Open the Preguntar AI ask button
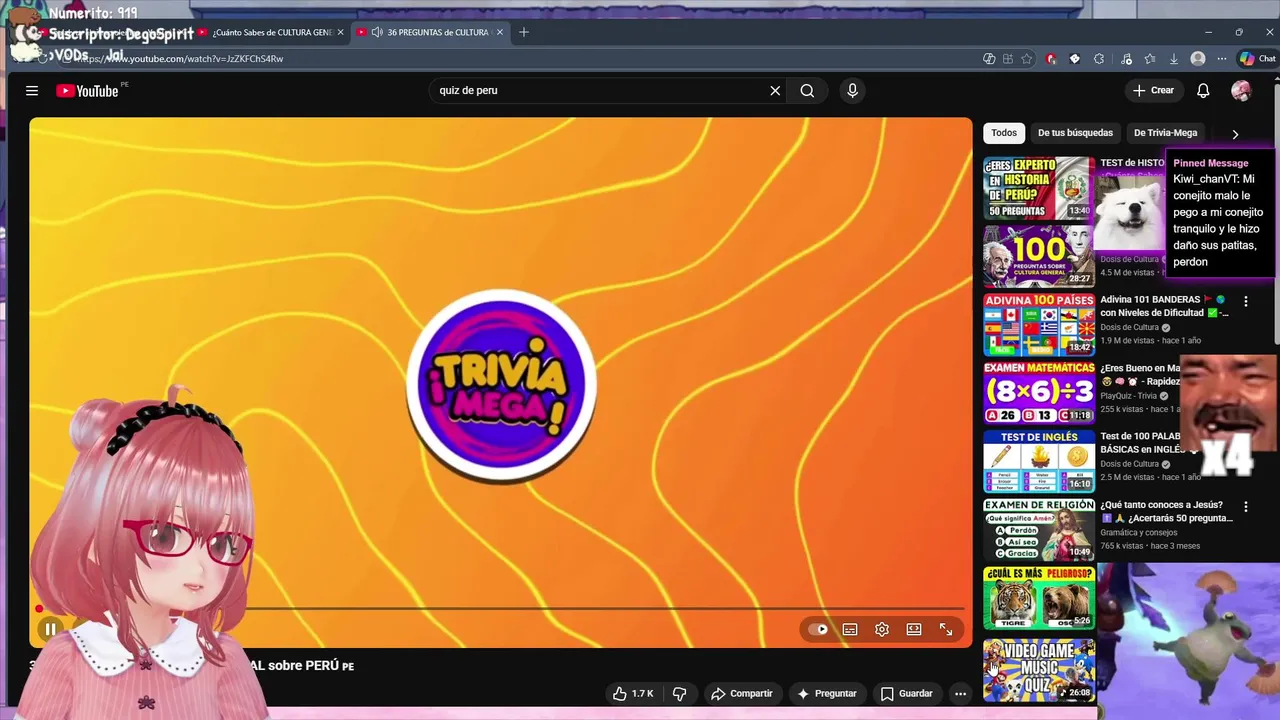 826,693
